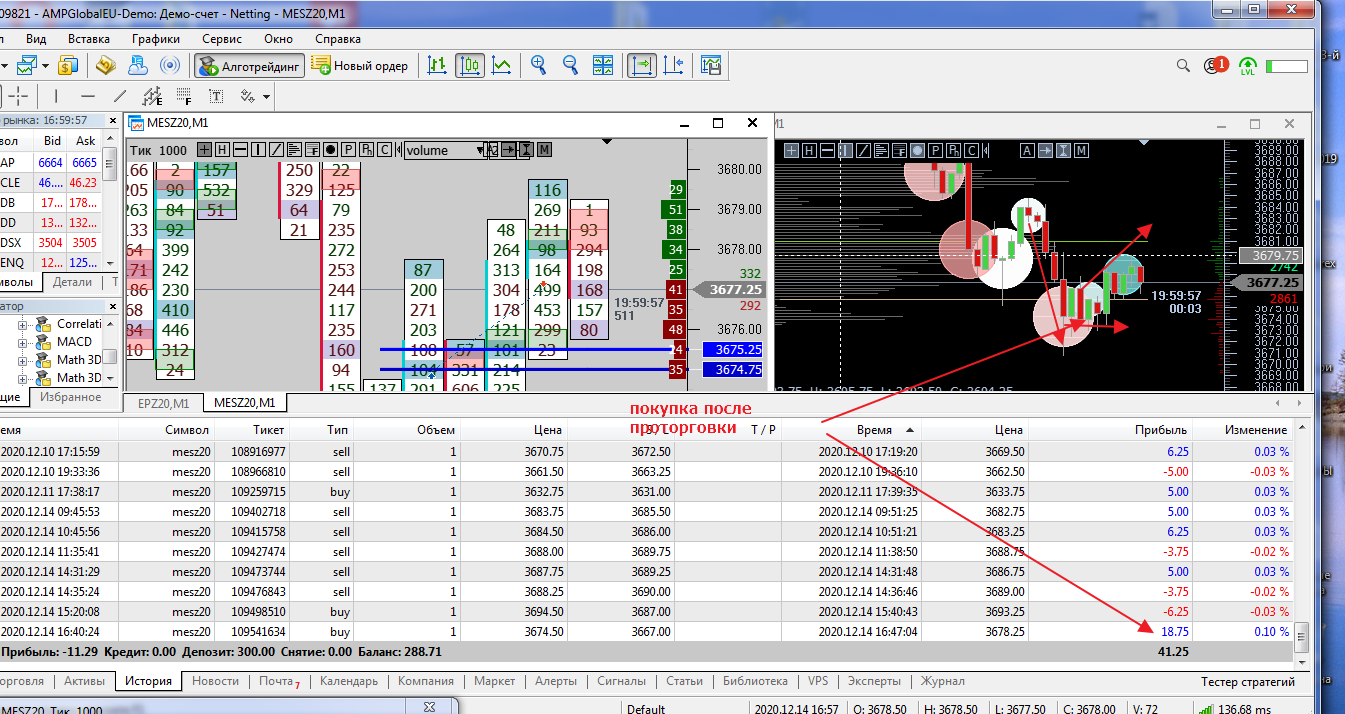Click the C button in left chart toolbar

coord(384,150)
